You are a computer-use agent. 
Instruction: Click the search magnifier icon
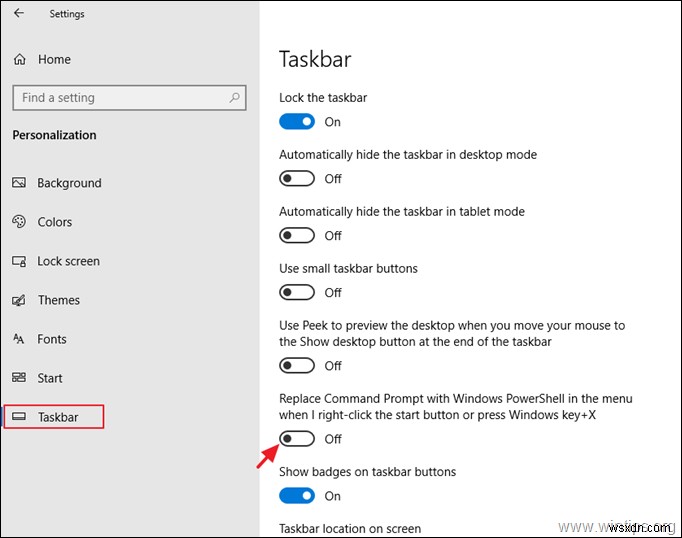pyautogui.click(x=235, y=97)
